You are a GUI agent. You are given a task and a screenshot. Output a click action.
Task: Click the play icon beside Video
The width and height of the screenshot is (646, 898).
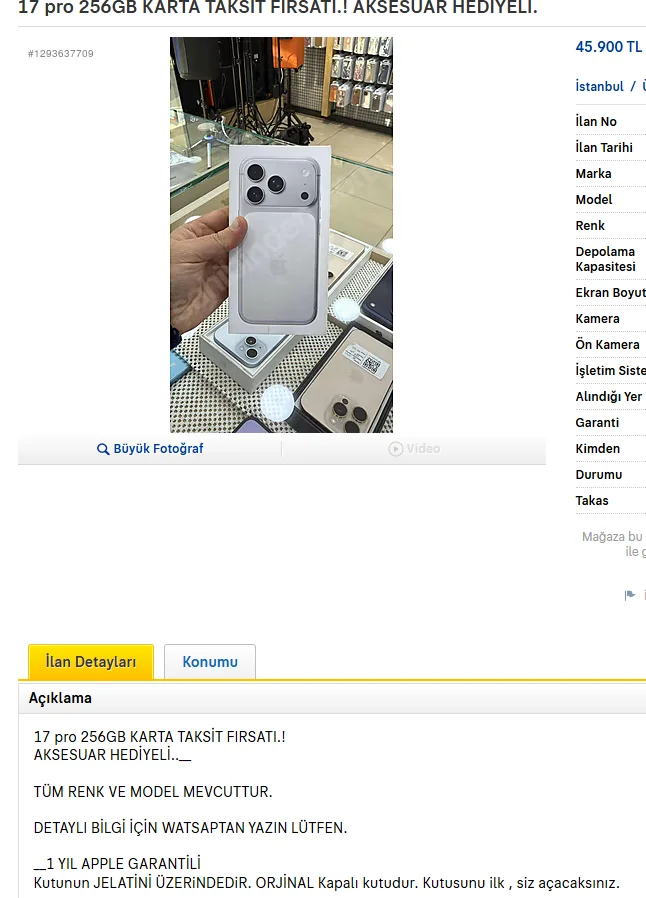(396, 449)
